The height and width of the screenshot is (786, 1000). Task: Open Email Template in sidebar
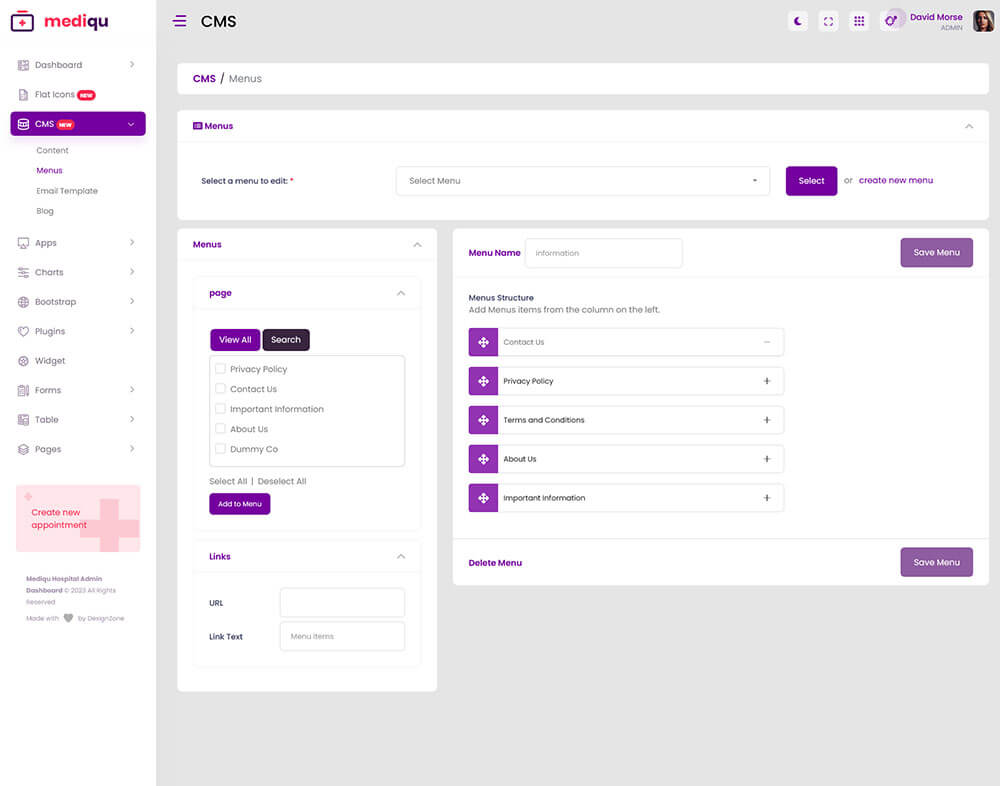67,191
